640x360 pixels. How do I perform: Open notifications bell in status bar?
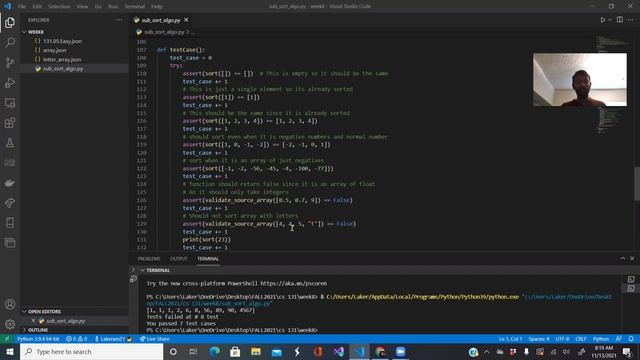tap(631, 339)
